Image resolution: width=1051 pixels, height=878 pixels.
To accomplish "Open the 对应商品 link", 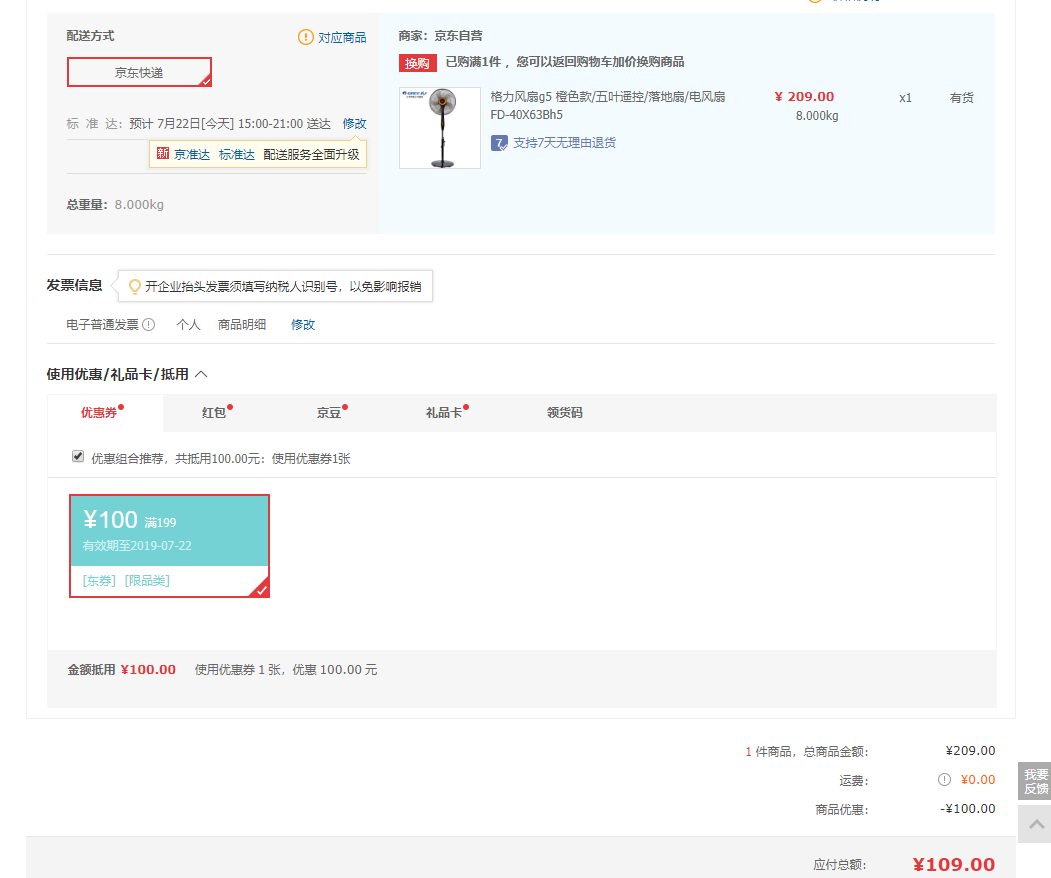I will pyautogui.click(x=342, y=38).
